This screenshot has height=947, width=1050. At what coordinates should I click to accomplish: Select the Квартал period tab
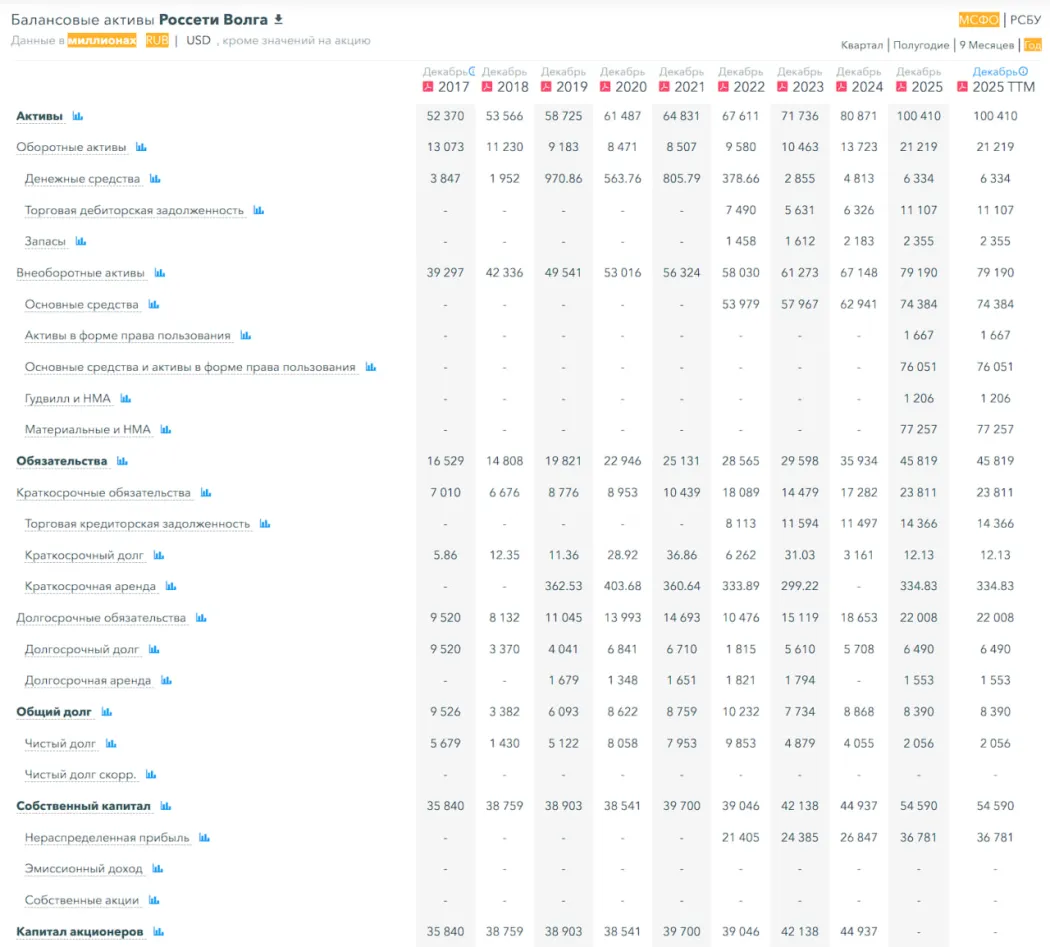(861, 45)
